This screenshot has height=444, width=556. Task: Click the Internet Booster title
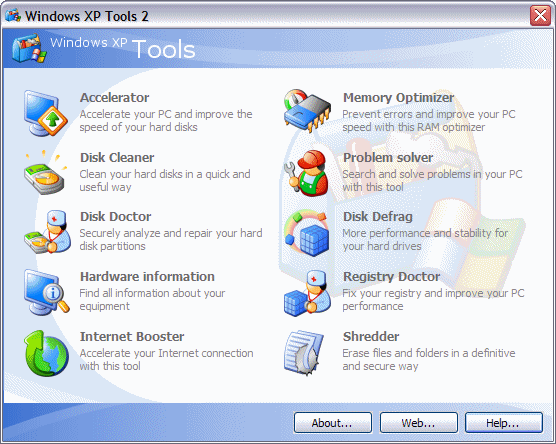pos(132,337)
